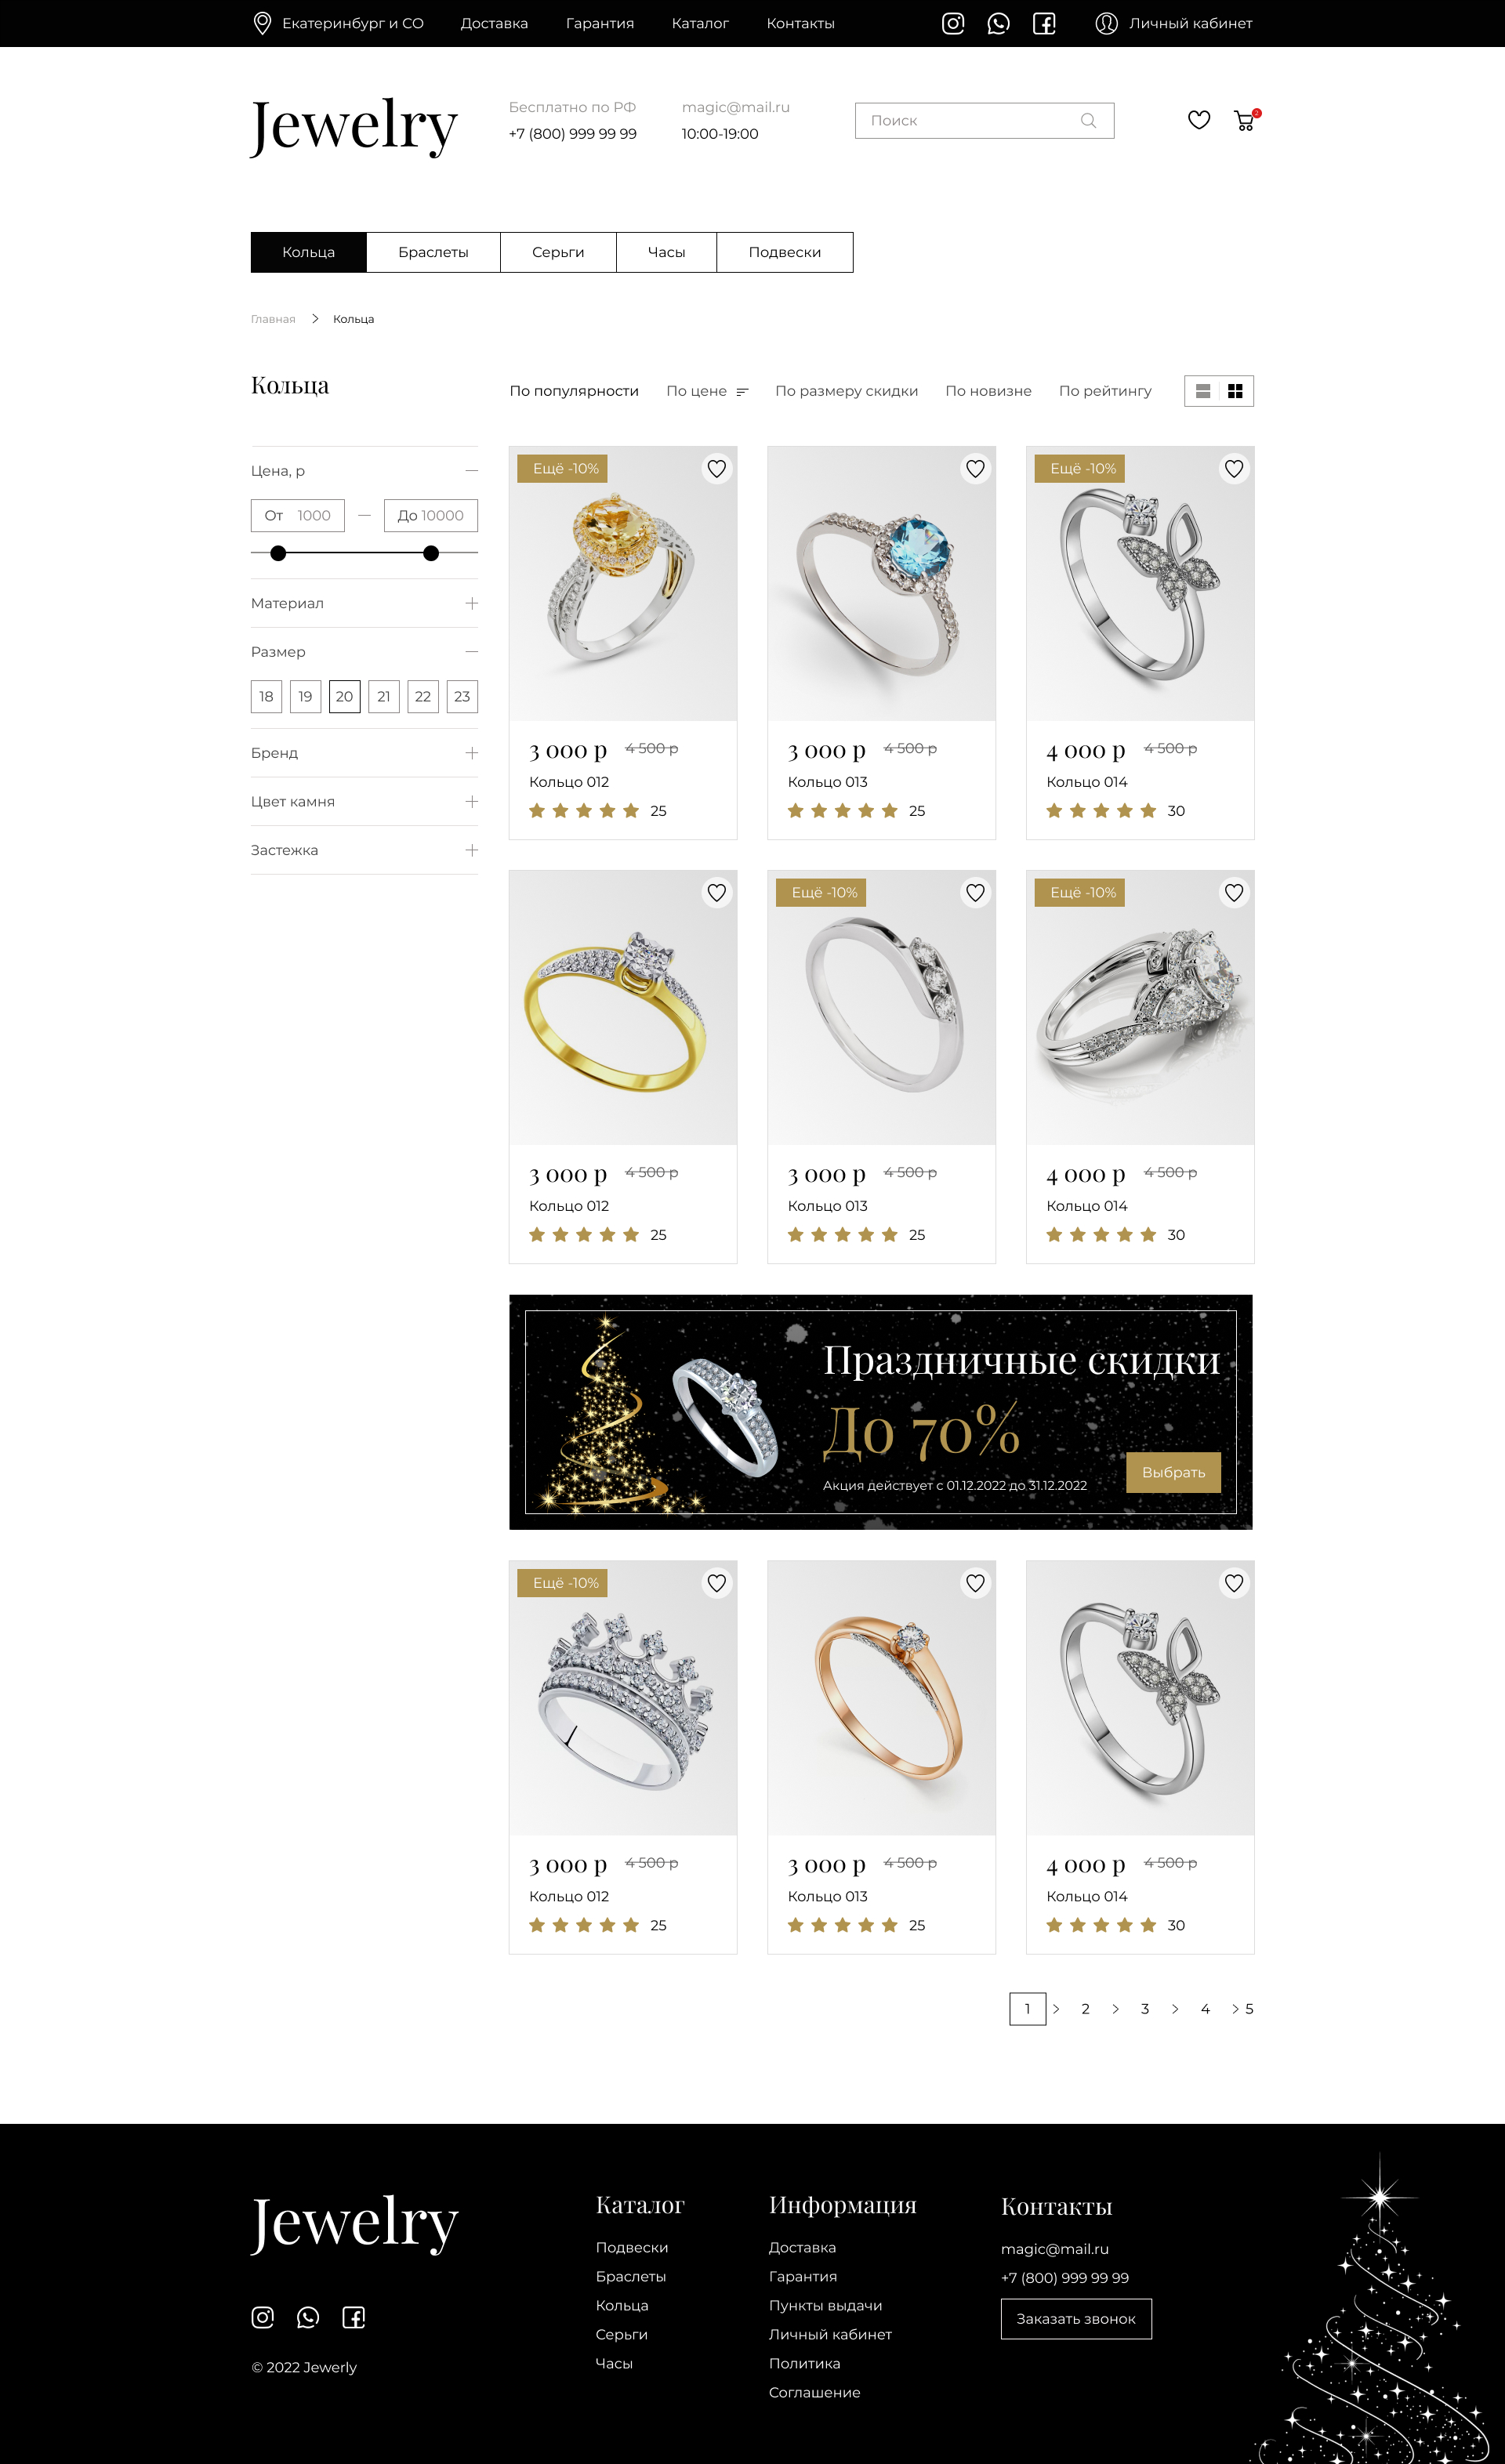1505x2464 pixels.
Task: Click the search magnifier icon
Action: (x=1088, y=121)
